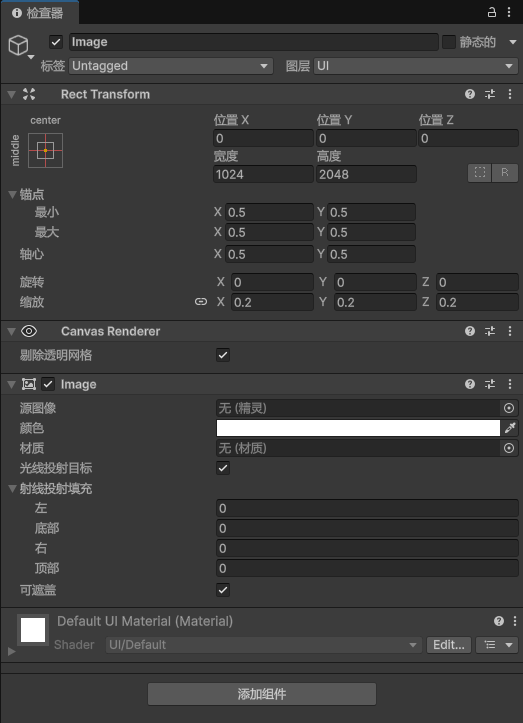Click the anchor preset center-middle icon
Viewport: 523px width, 723px height.
point(45,151)
